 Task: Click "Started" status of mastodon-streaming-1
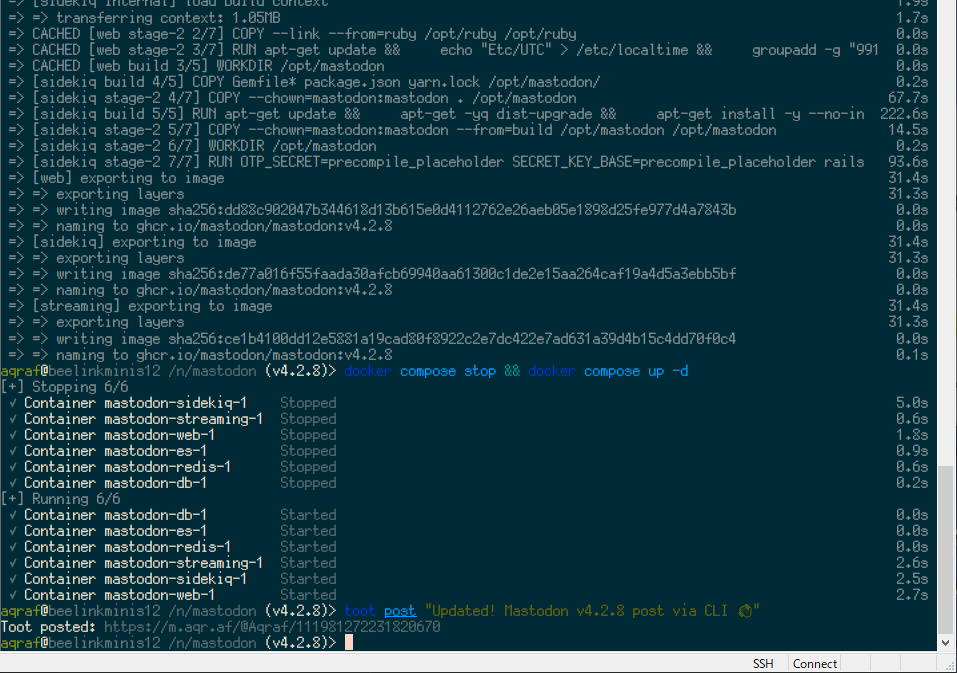[308, 563]
